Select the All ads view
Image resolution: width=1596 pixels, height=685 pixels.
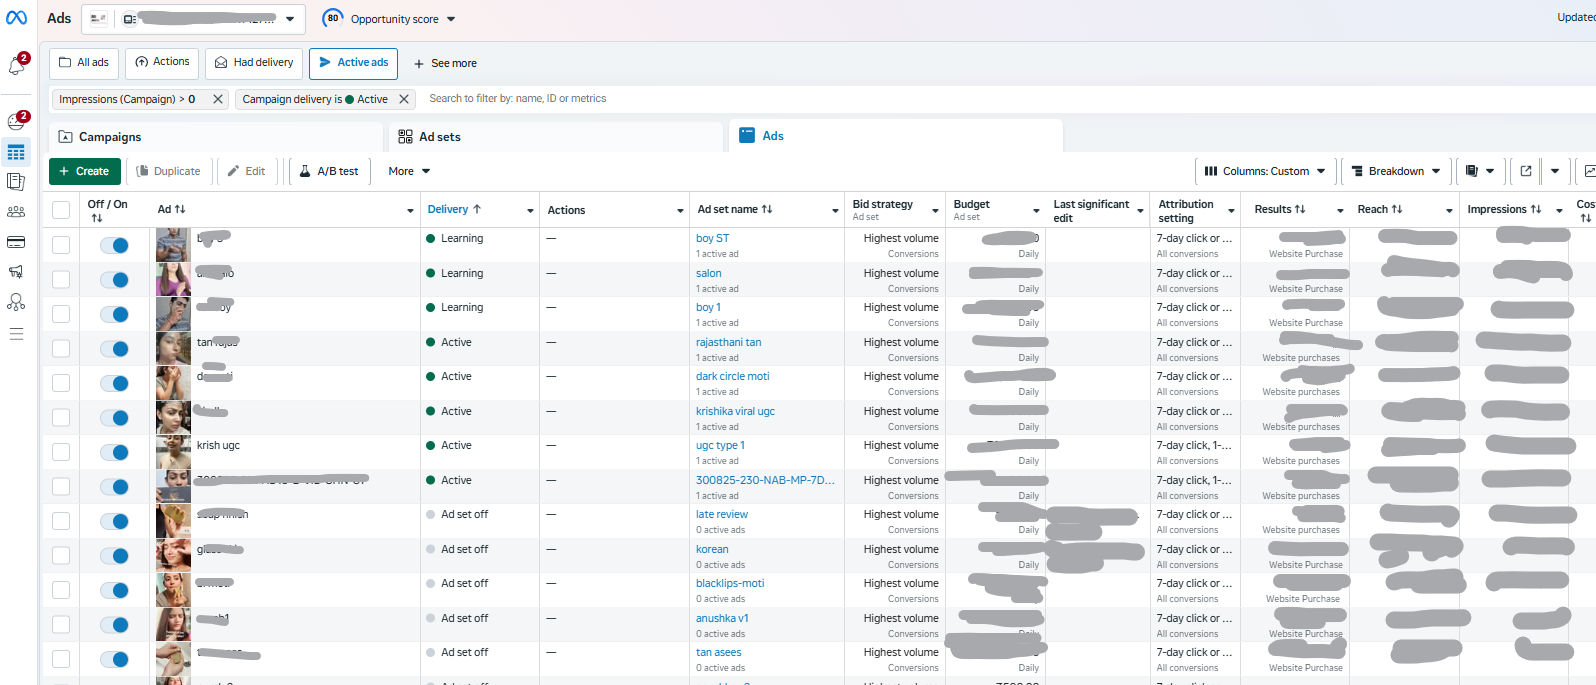[x=84, y=63]
